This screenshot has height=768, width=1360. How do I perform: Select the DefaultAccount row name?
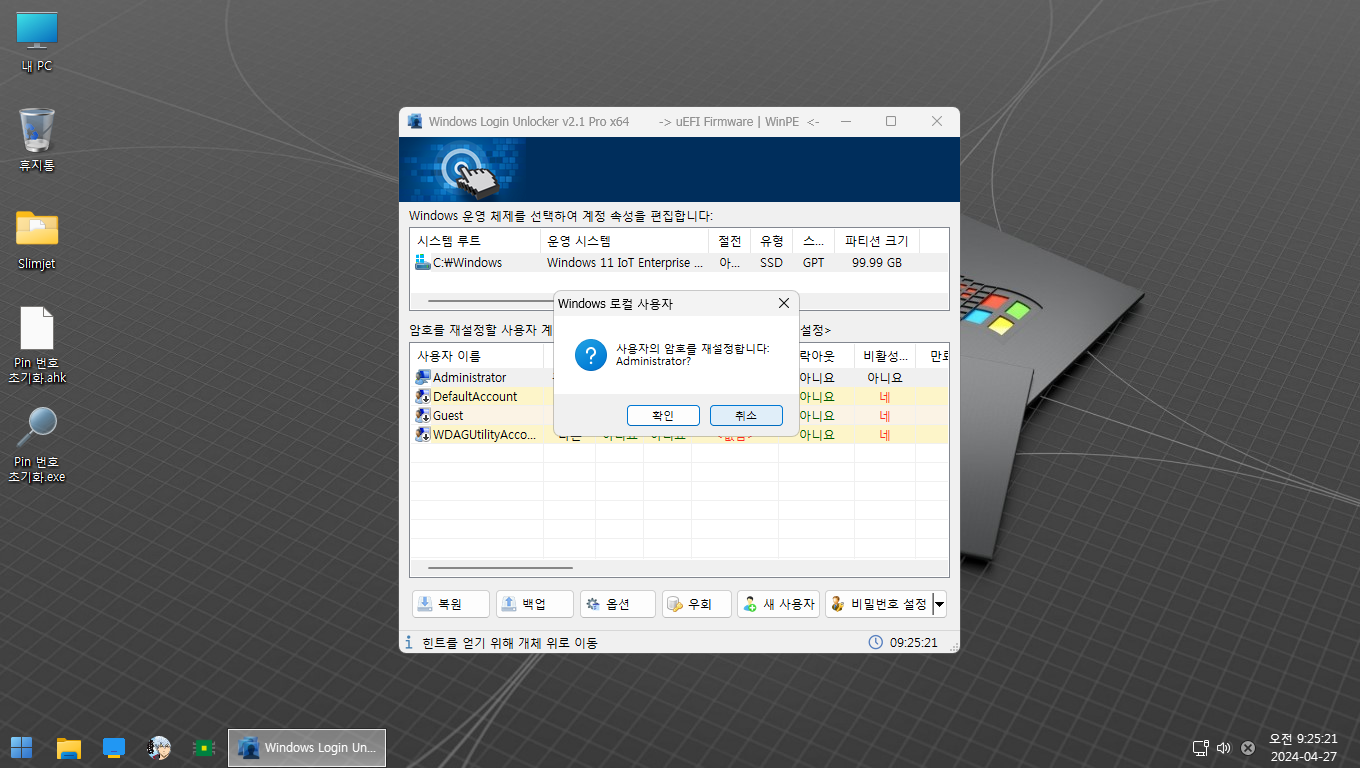pyautogui.click(x=475, y=396)
